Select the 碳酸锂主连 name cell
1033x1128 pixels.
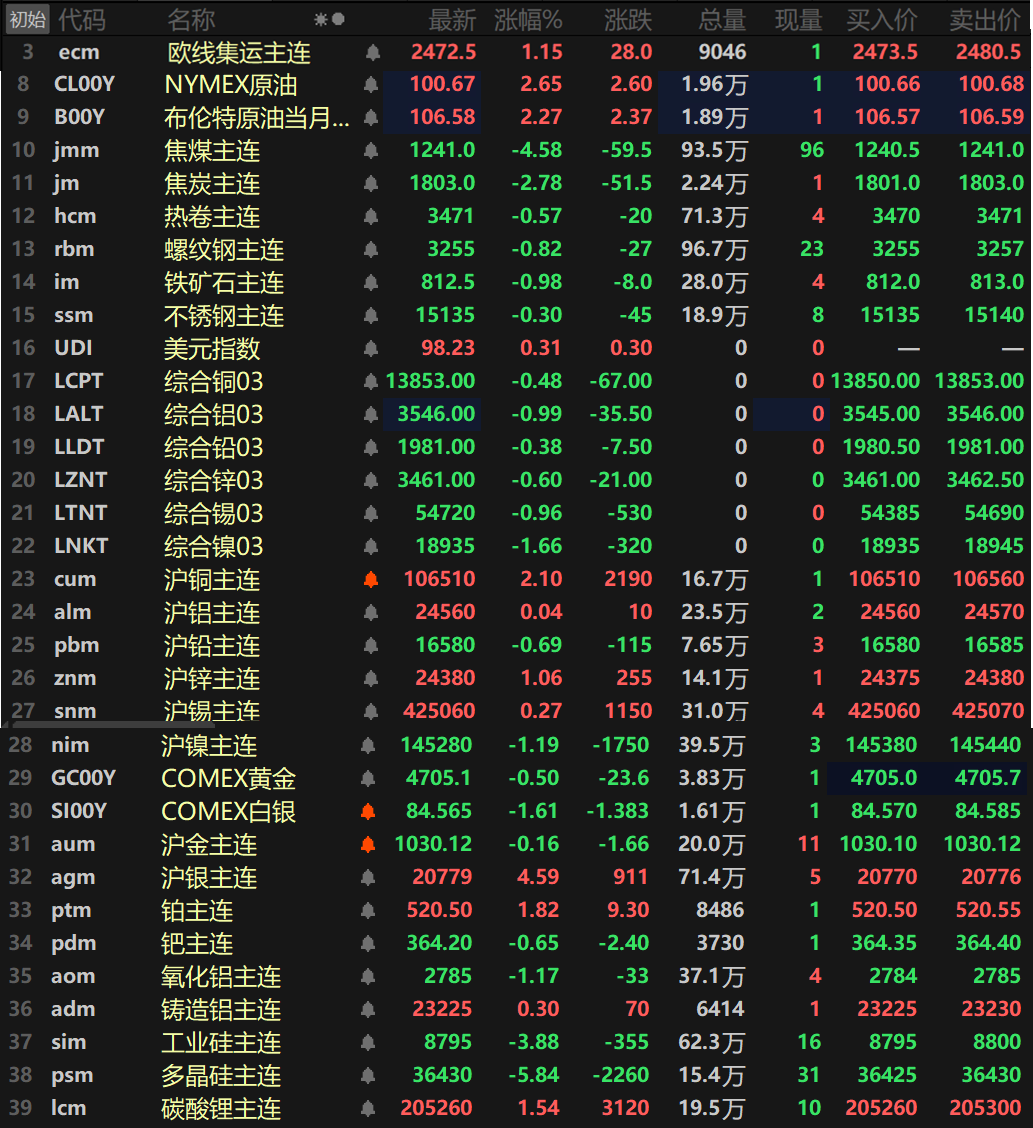pyautogui.click(x=221, y=1109)
